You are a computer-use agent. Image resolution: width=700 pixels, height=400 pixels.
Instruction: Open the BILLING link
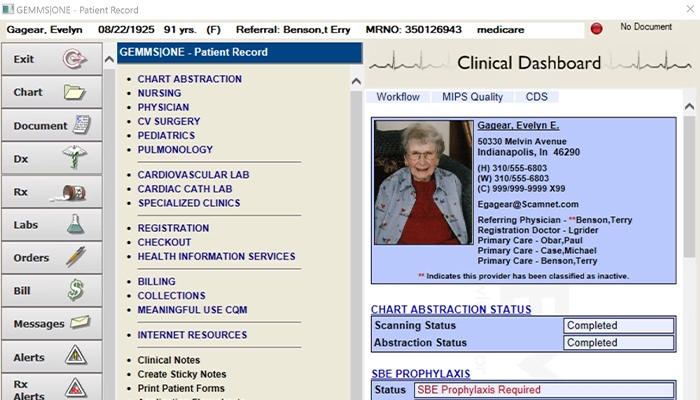[x=156, y=282]
